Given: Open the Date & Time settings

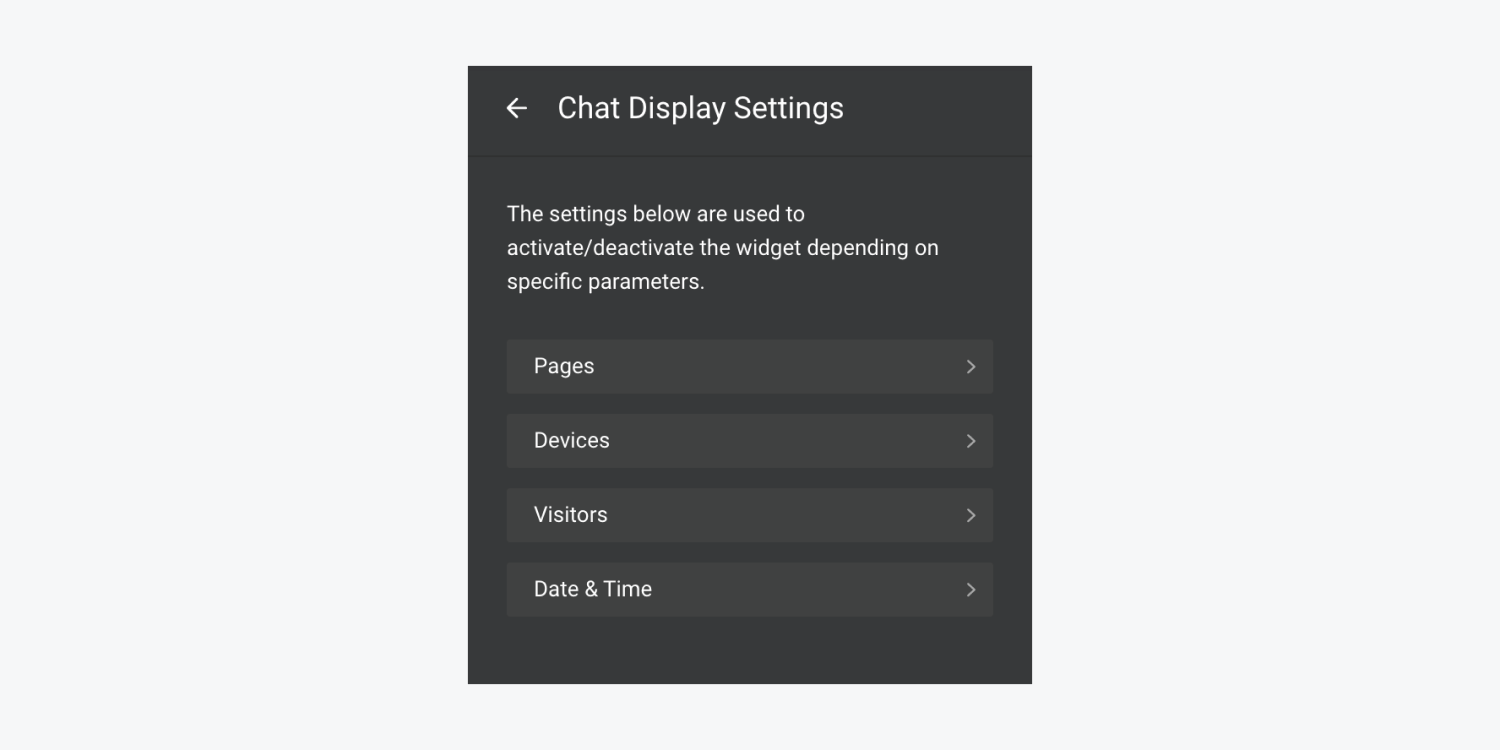Looking at the screenshot, I should tap(750, 590).
